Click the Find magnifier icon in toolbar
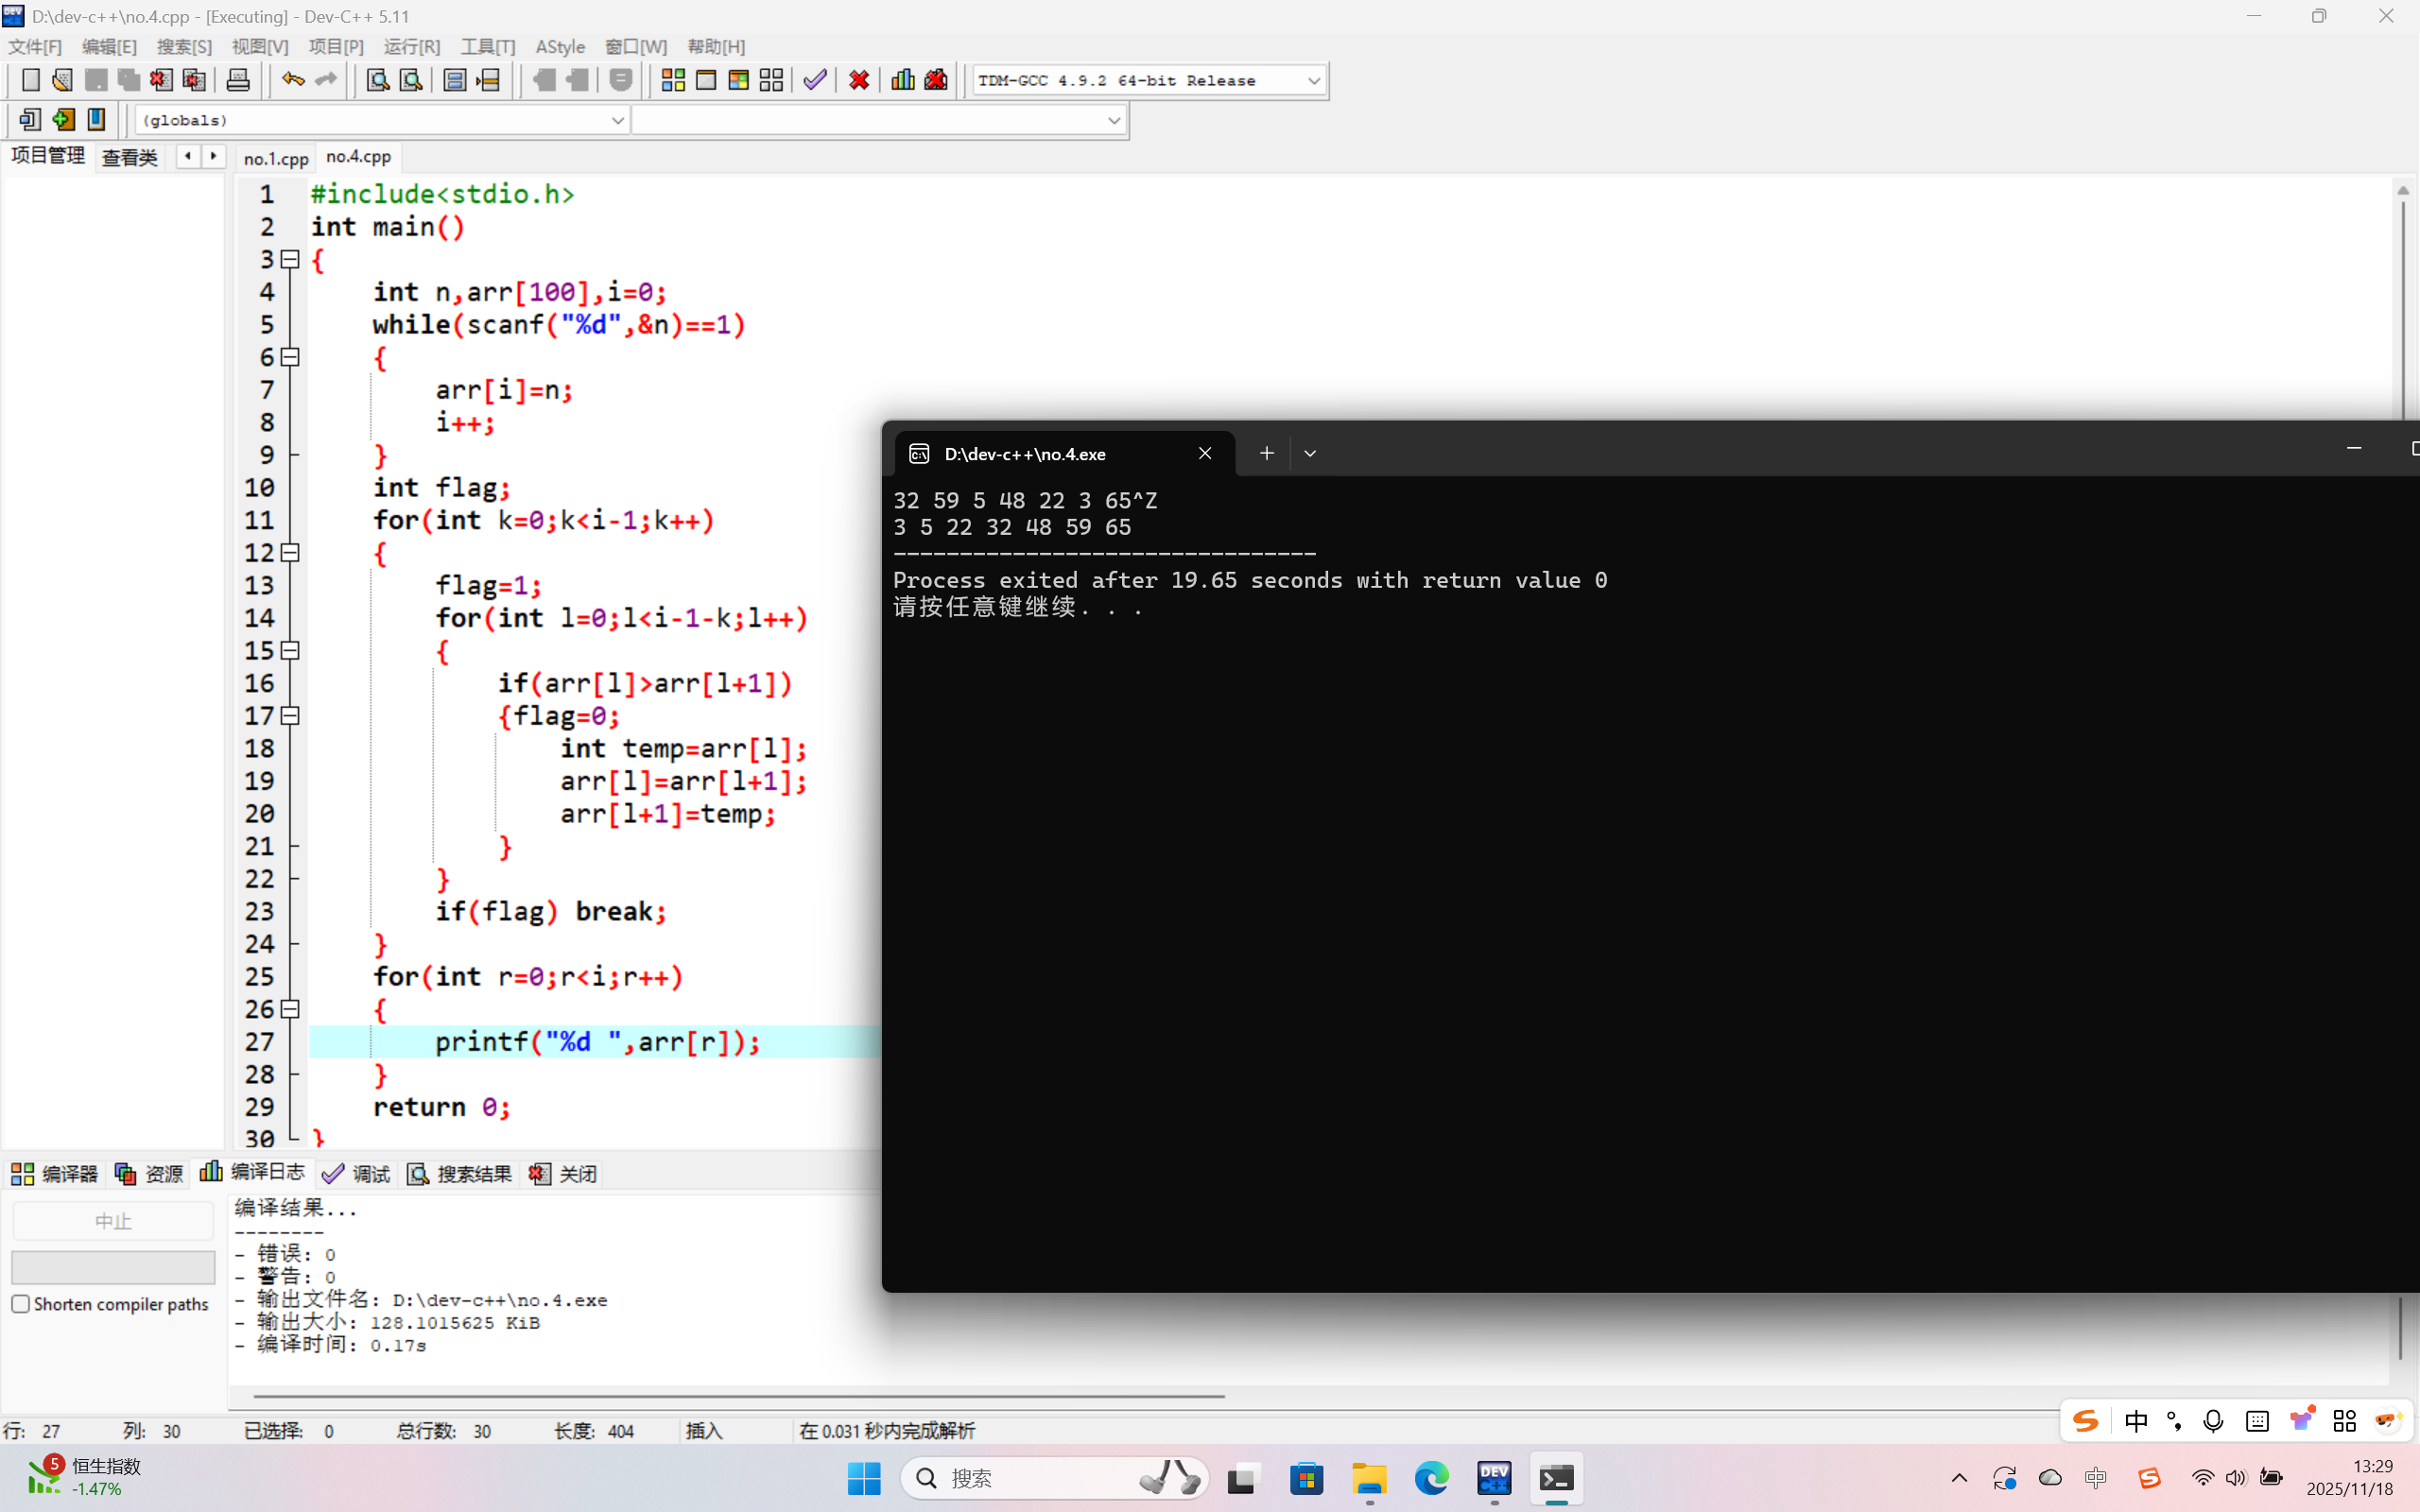This screenshot has height=1512, width=2420. [x=378, y=80]
